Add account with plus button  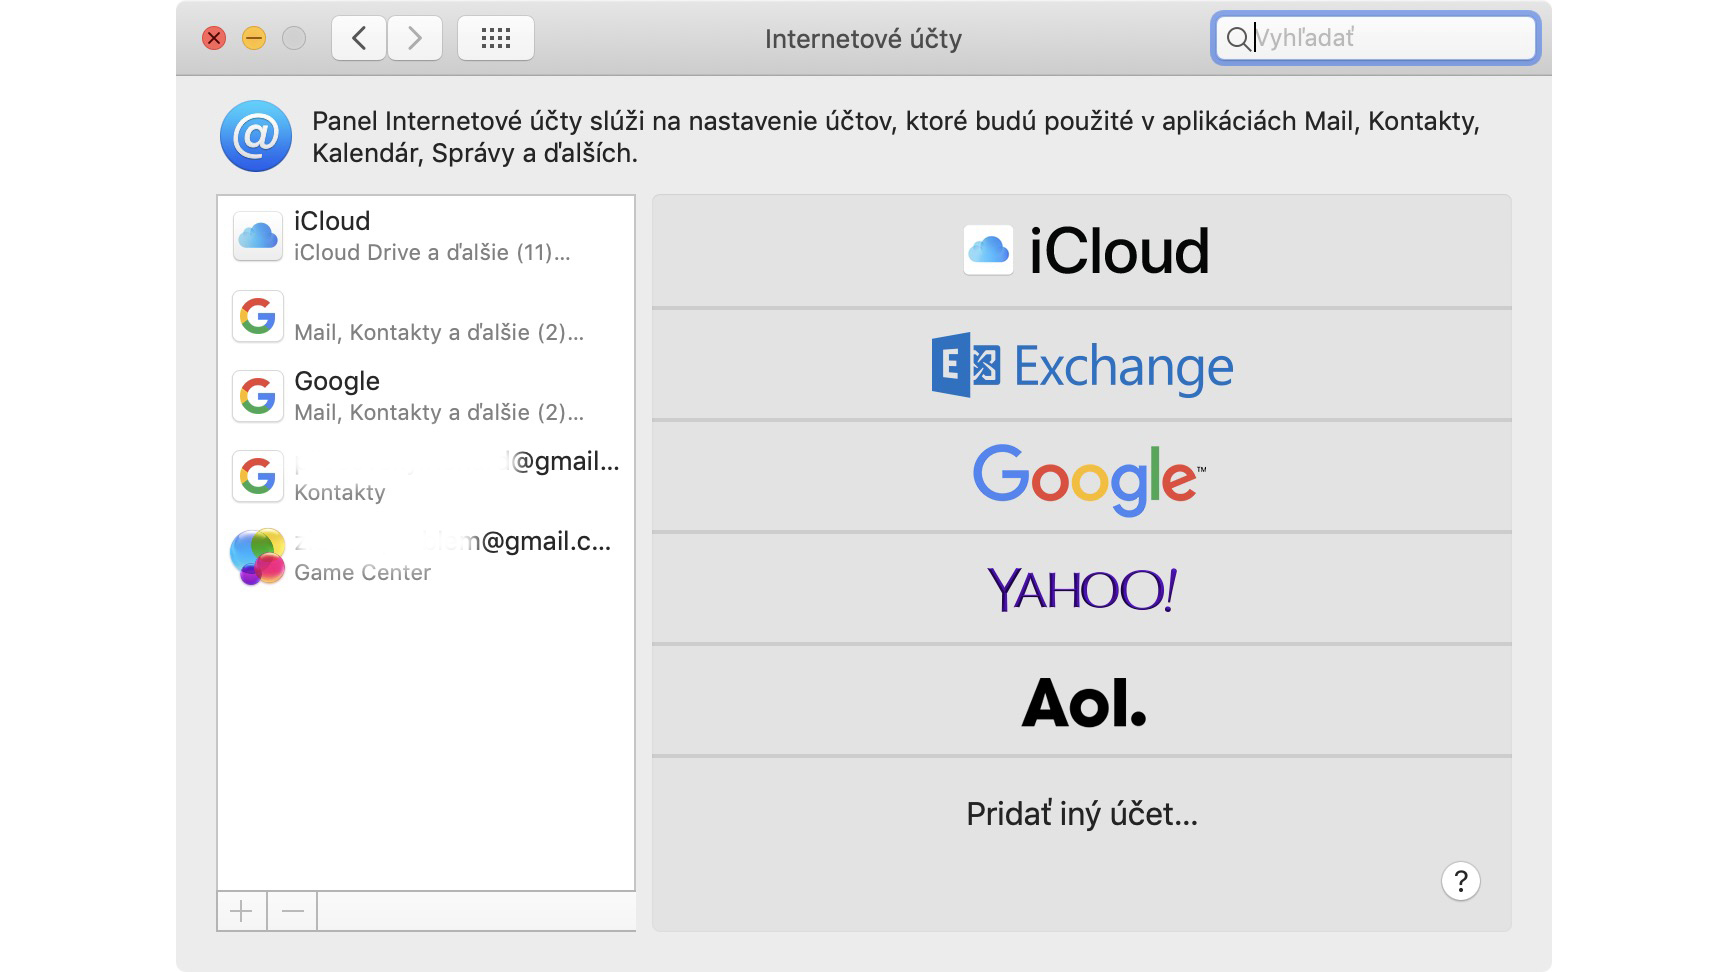pos(242,911)
